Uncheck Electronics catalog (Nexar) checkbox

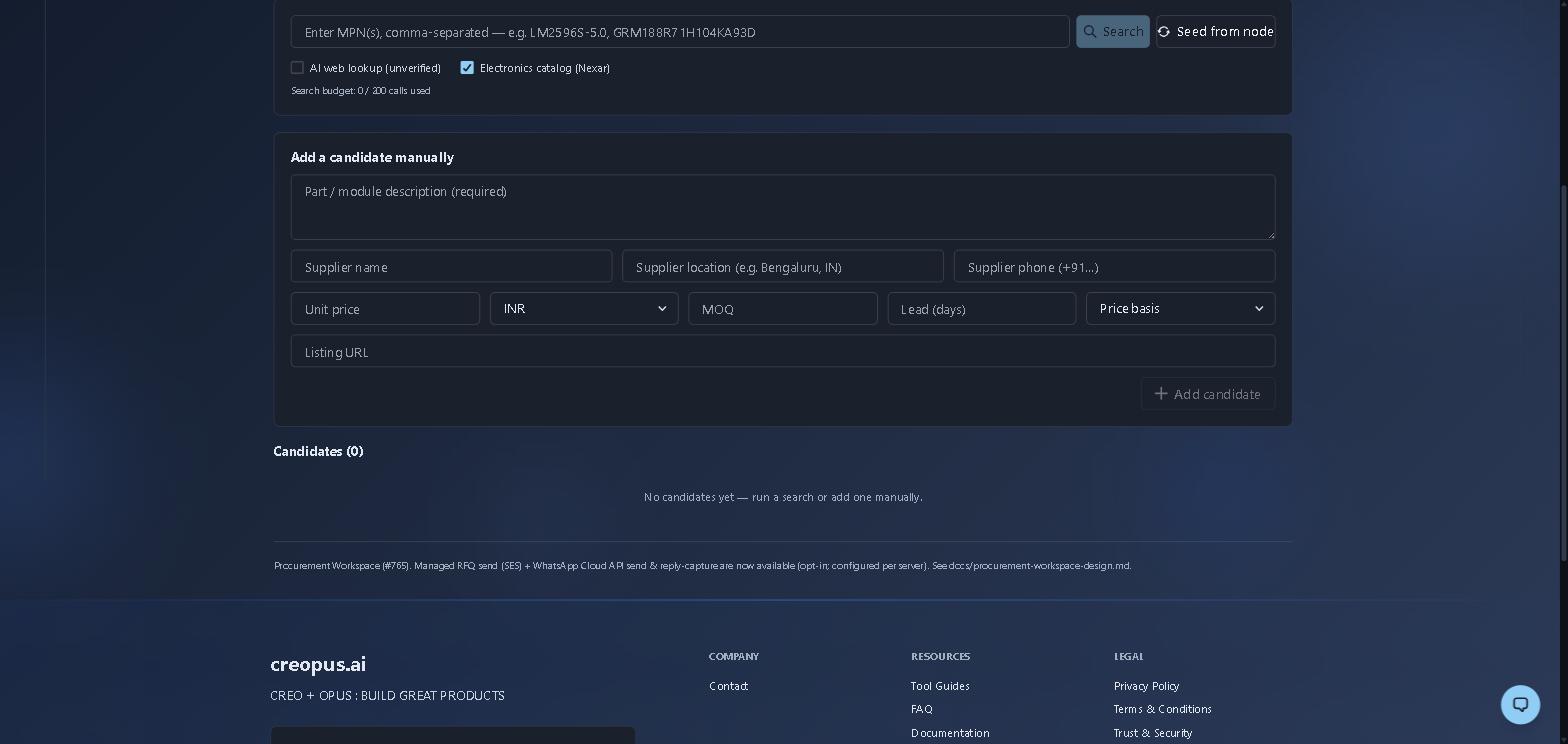click(467, 68)
